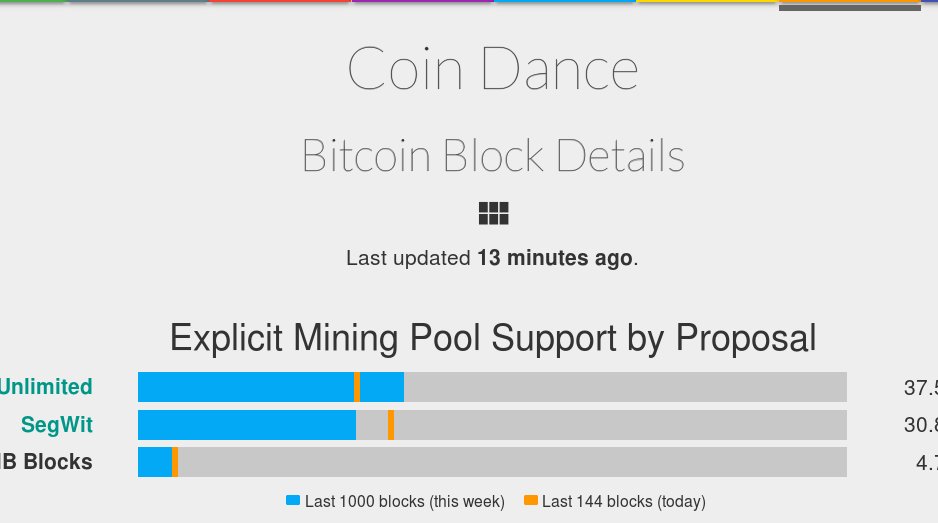This screenshot has width=938, height=523.
Task: Click the orange legend square icon
Action: (530, 500)
